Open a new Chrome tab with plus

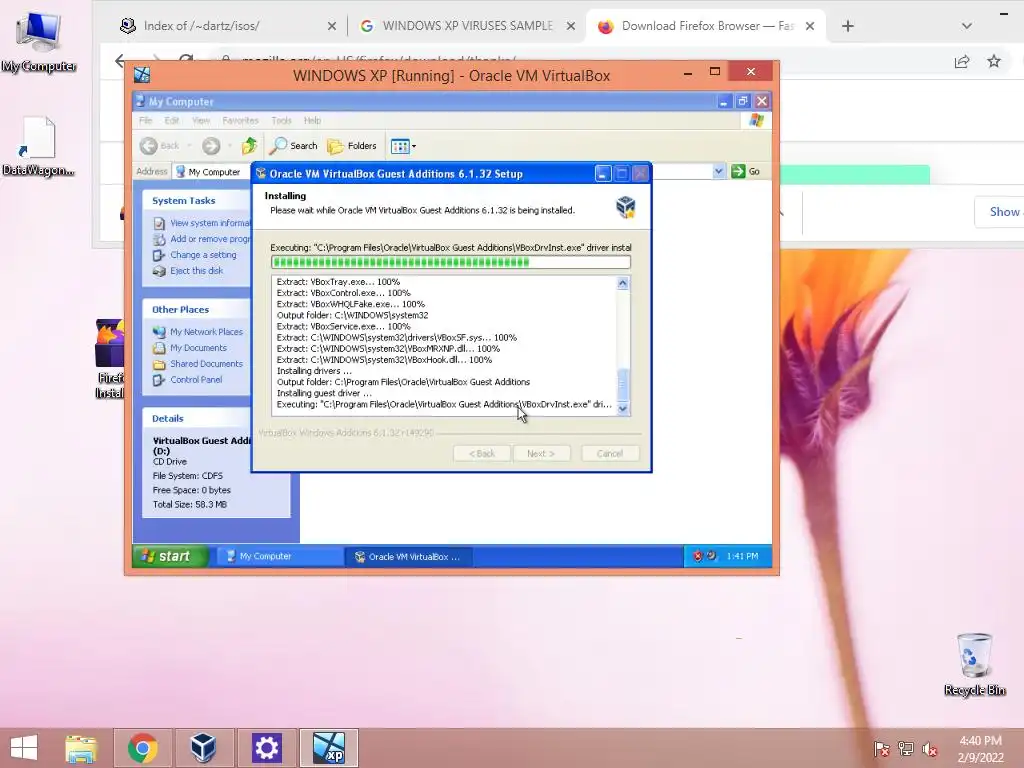point(848,26)
